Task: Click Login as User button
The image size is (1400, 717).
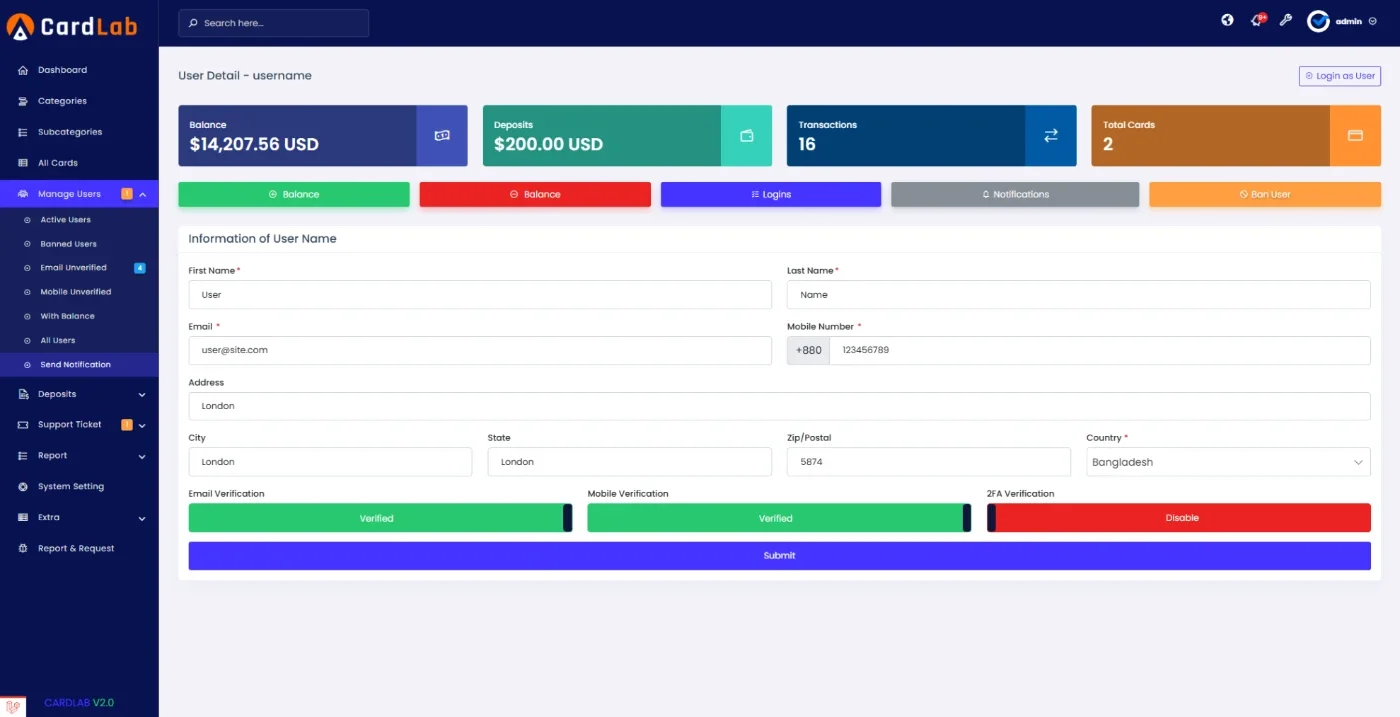Action: pyautogui.click(x=1340, y=76)
